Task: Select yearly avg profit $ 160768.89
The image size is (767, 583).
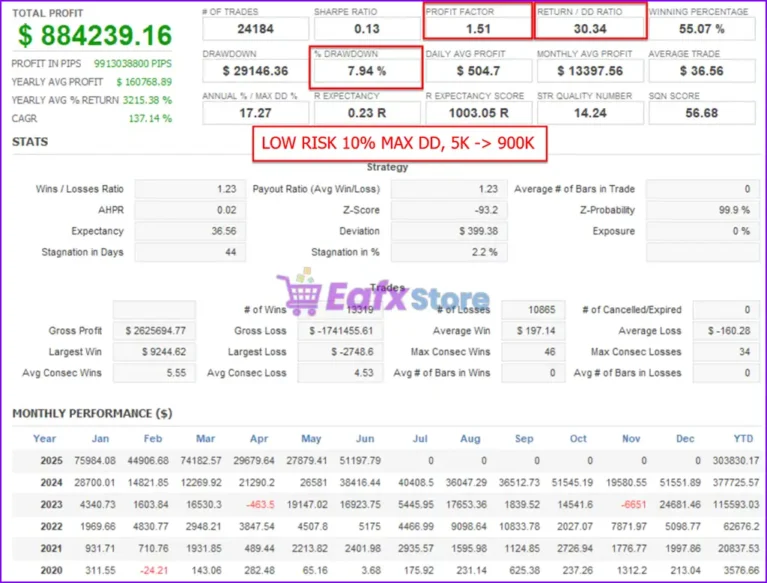Action: coord(144,82)
